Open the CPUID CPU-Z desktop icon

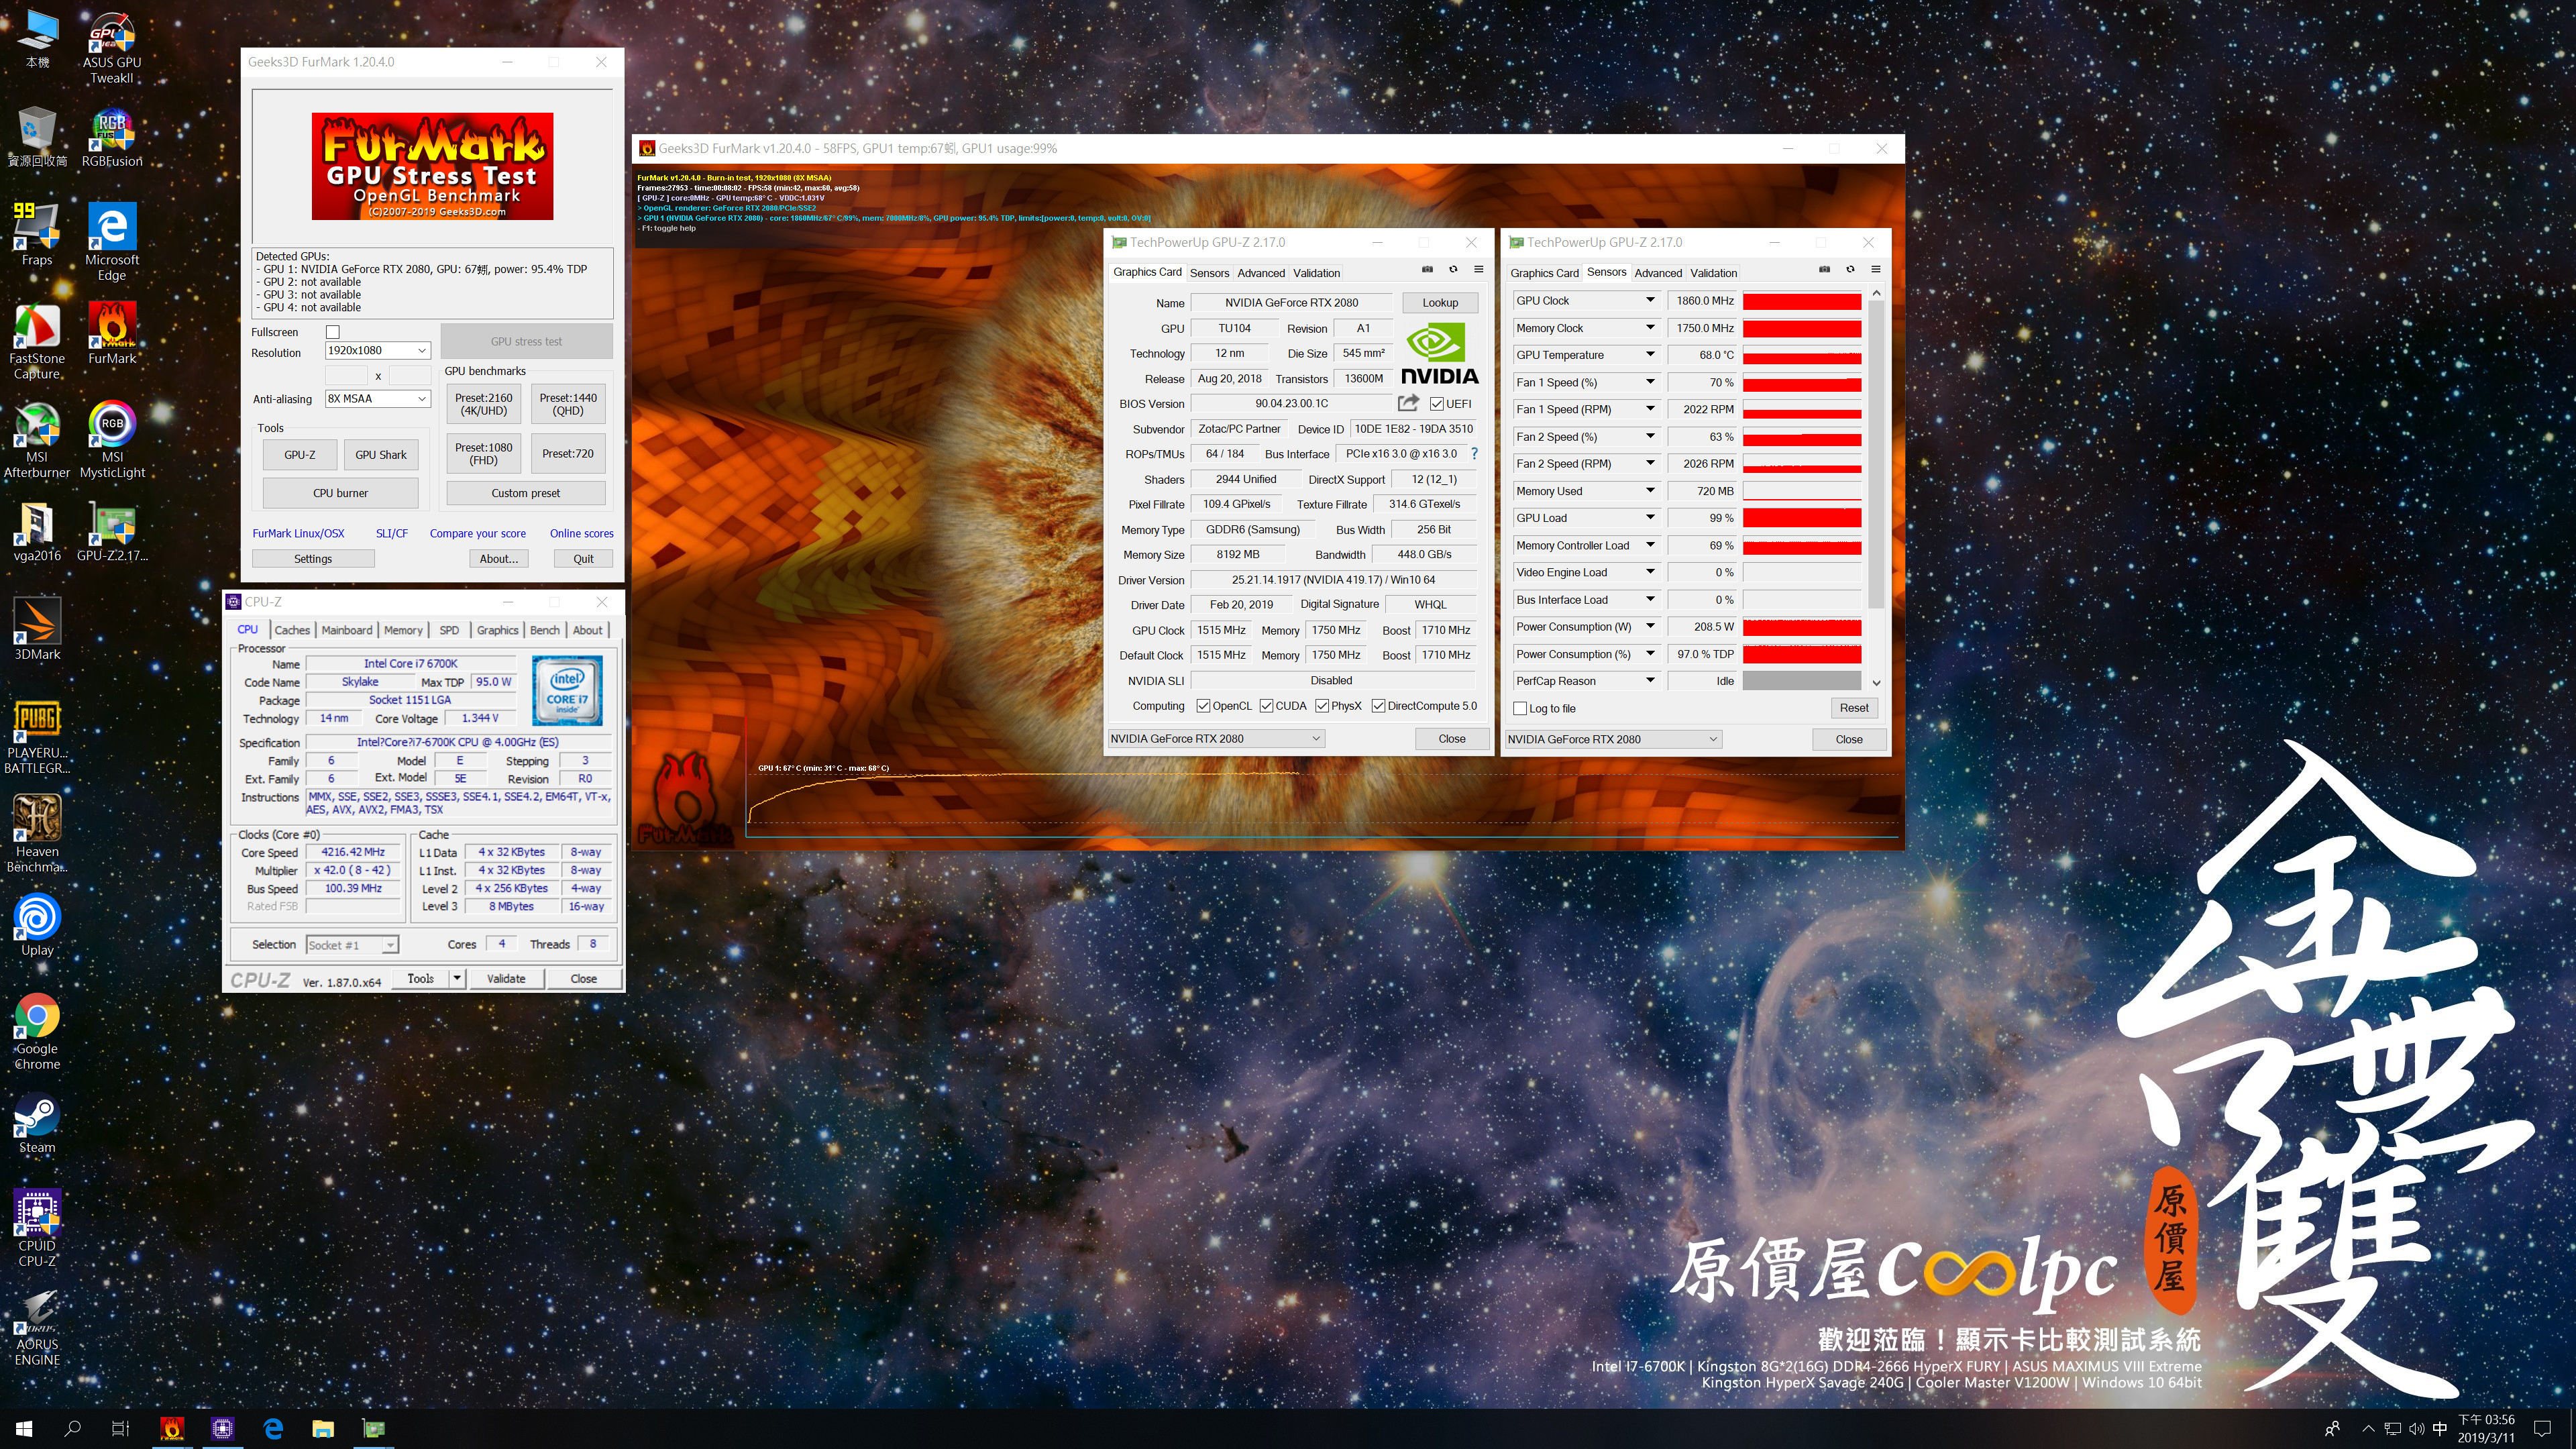click(37, 1229)
